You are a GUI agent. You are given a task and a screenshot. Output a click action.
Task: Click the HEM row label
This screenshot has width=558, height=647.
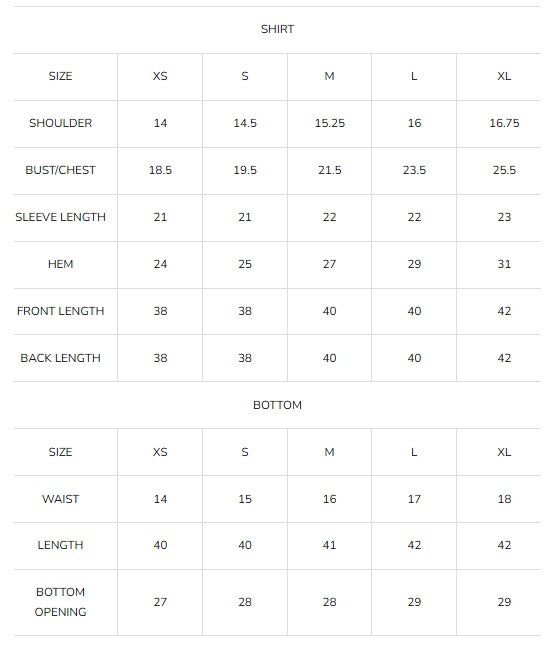[x=61, y=264]
